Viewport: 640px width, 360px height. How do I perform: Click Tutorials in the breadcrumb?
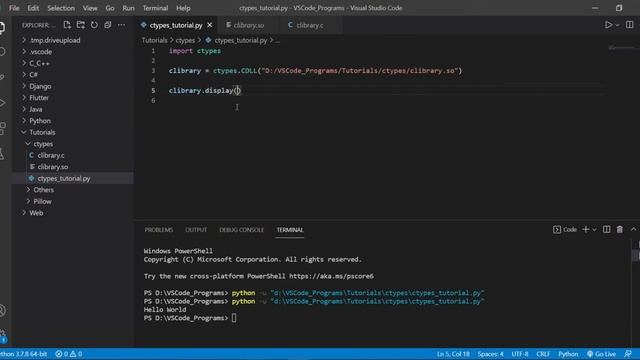point(155,40)
